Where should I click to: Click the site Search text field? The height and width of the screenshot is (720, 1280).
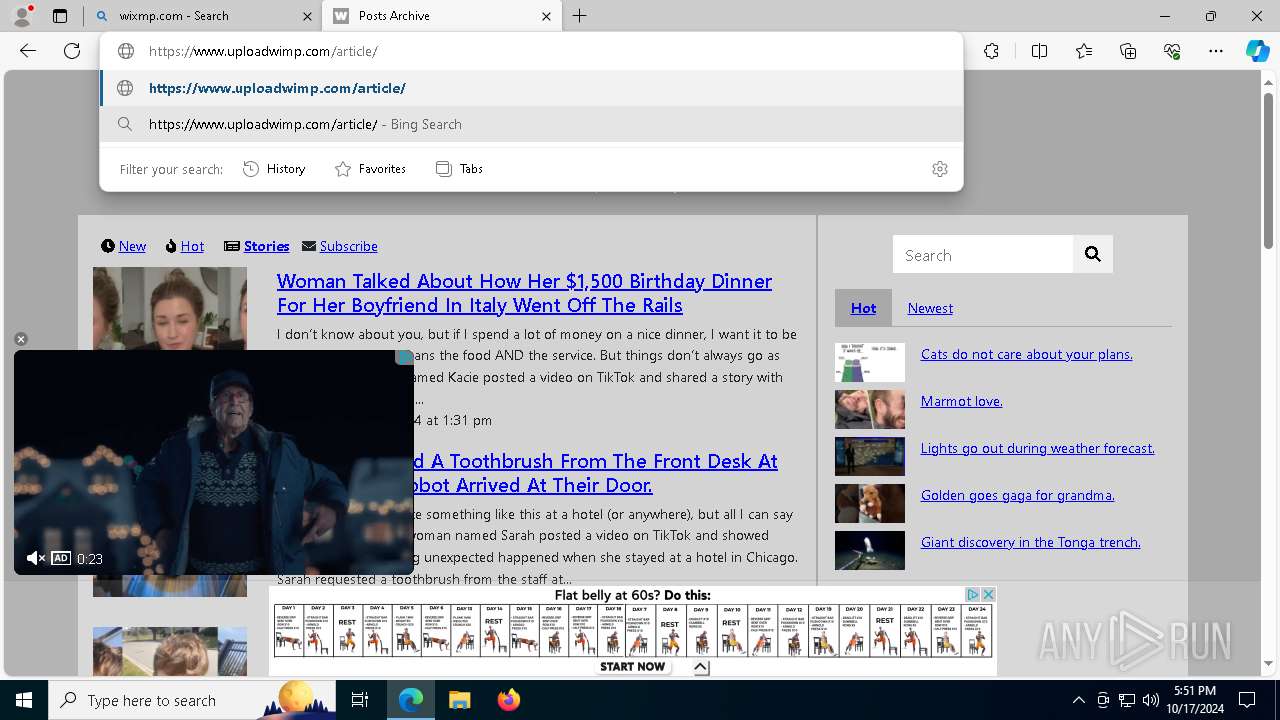click(x=983, y=255)
